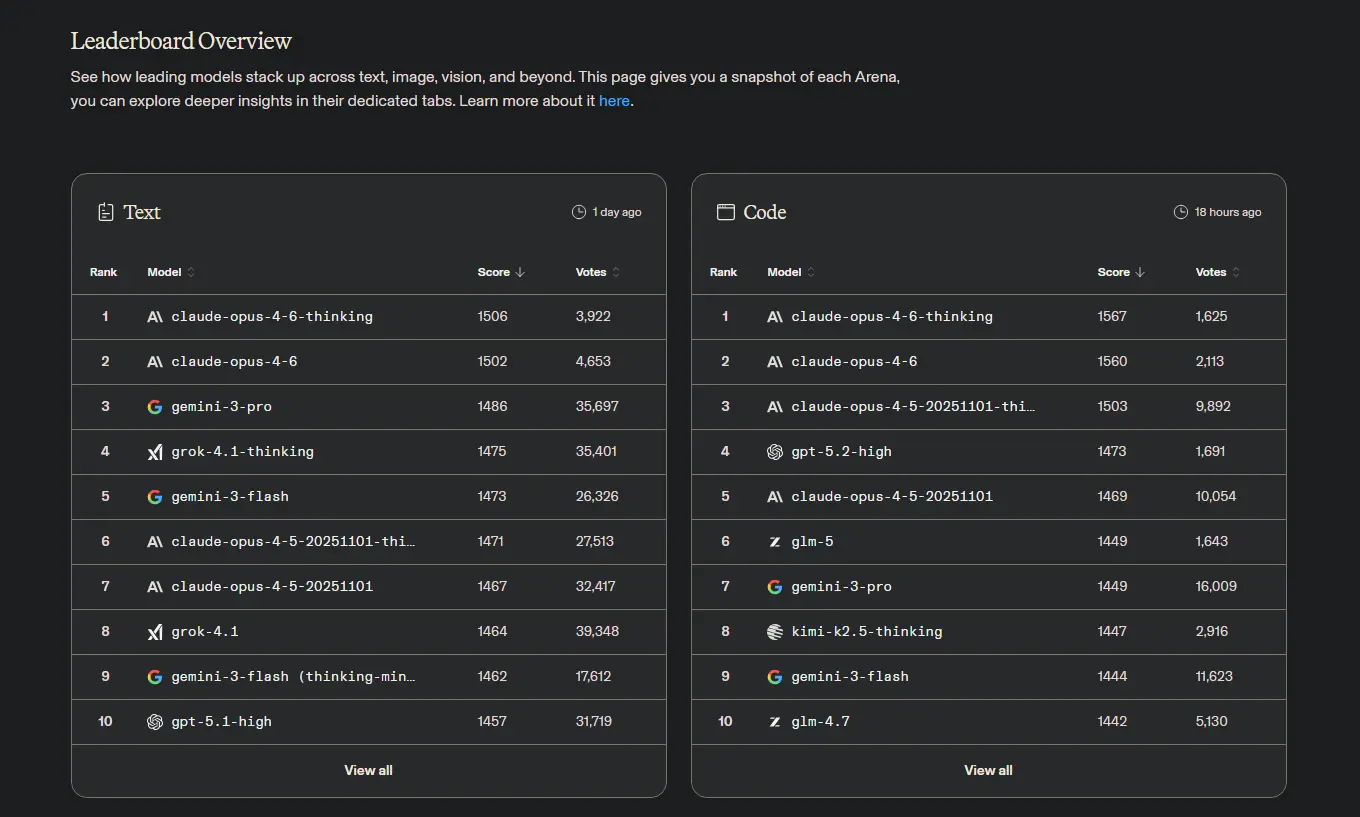The image size is (1360, 817).
Task: Click the Z logo beside glm-5
Action: pyautogui.click(x=775, y=542)
